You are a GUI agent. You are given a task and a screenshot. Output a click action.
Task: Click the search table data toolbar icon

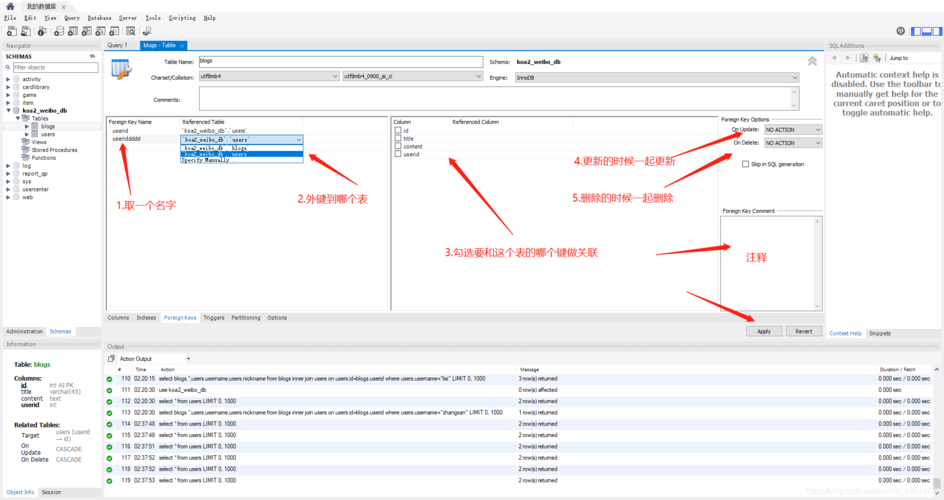point(131,31)
